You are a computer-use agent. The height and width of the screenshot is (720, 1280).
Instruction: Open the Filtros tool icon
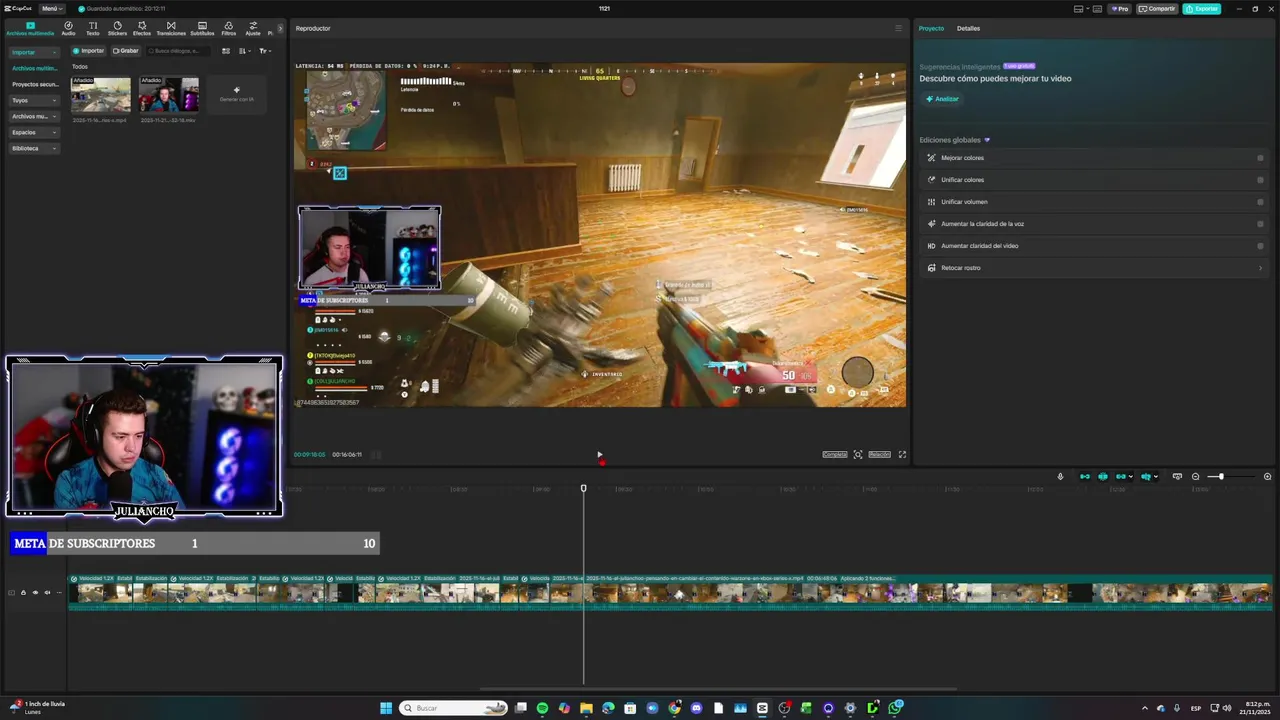pos(229,28)
